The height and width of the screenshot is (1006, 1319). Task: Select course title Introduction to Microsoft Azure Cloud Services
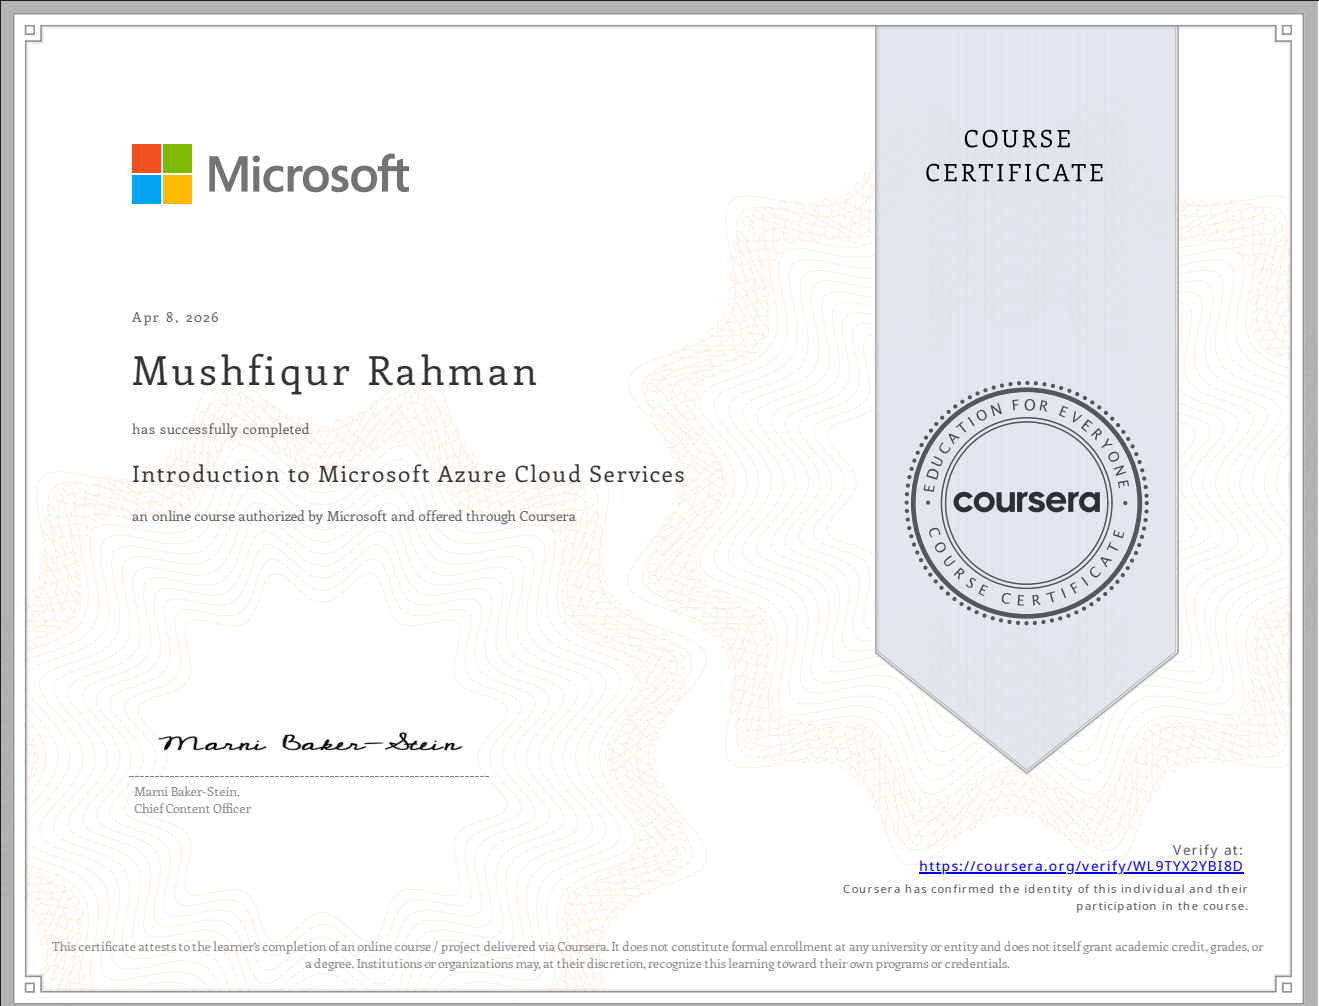(408, 474)
